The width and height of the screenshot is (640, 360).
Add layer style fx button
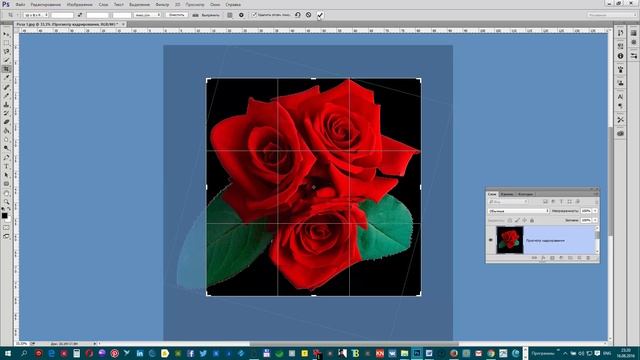pyautogui.click(x=543, y=258)
